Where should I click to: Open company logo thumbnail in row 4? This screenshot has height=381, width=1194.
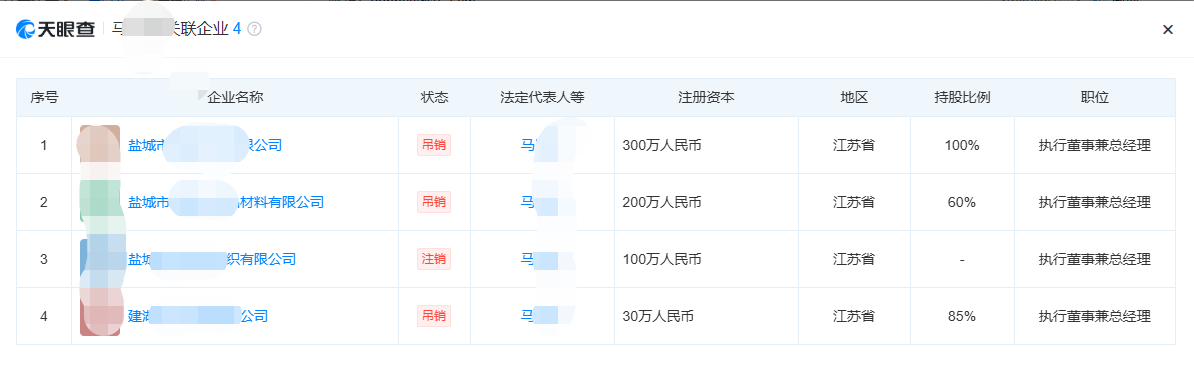point(100,316)
